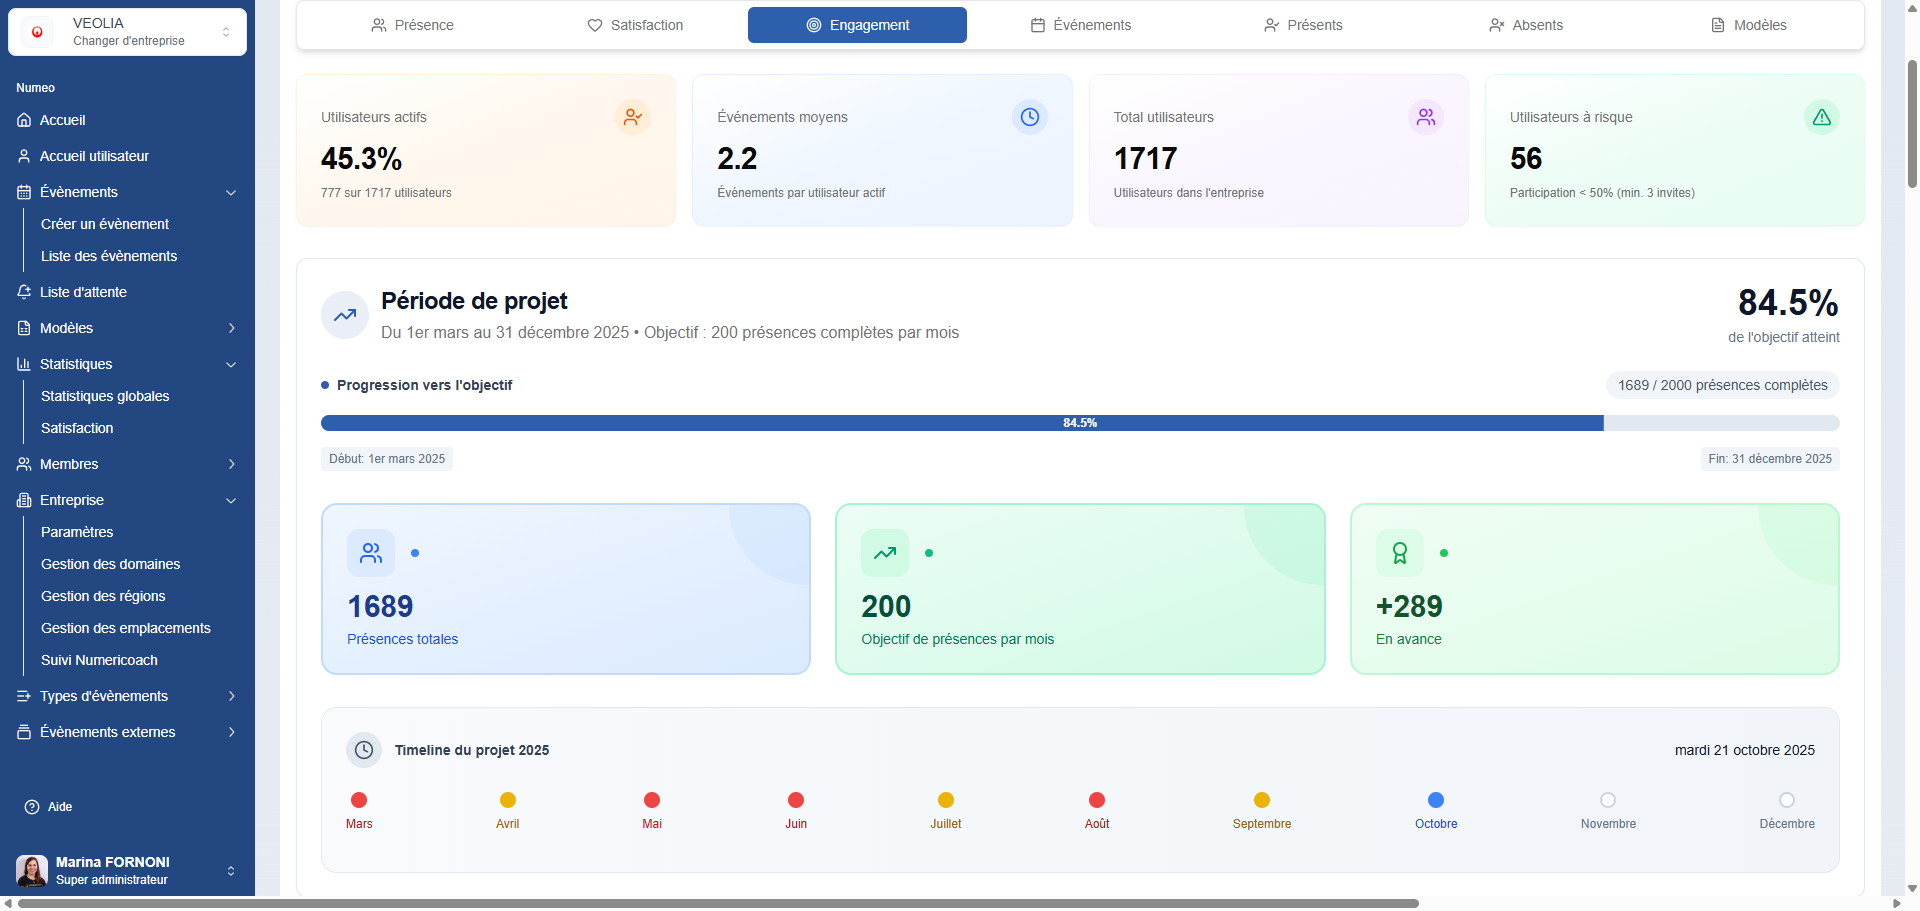Click the award ribbon icon in En avance card
Screen dimensions: 1920x911
click(x=1399, y=553)
